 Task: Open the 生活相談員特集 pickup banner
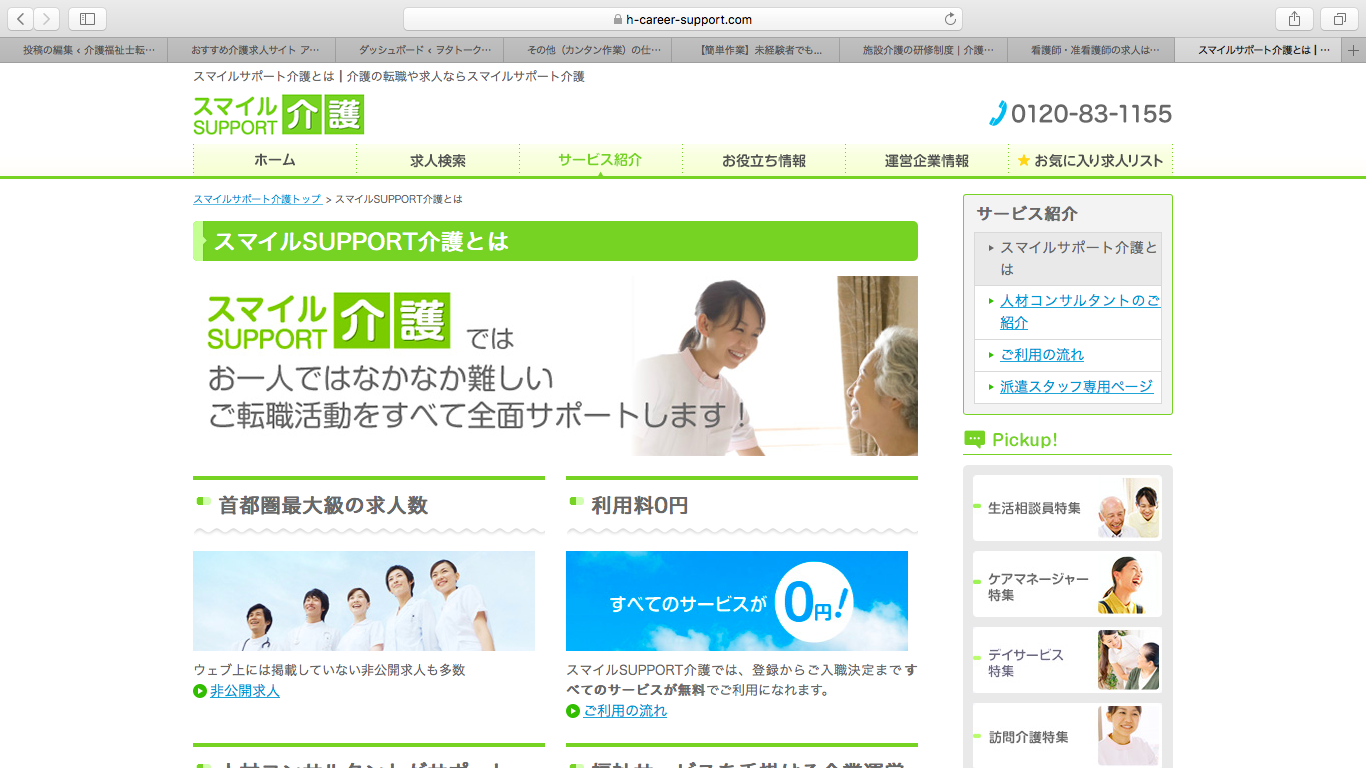[x=1067, y=508]
